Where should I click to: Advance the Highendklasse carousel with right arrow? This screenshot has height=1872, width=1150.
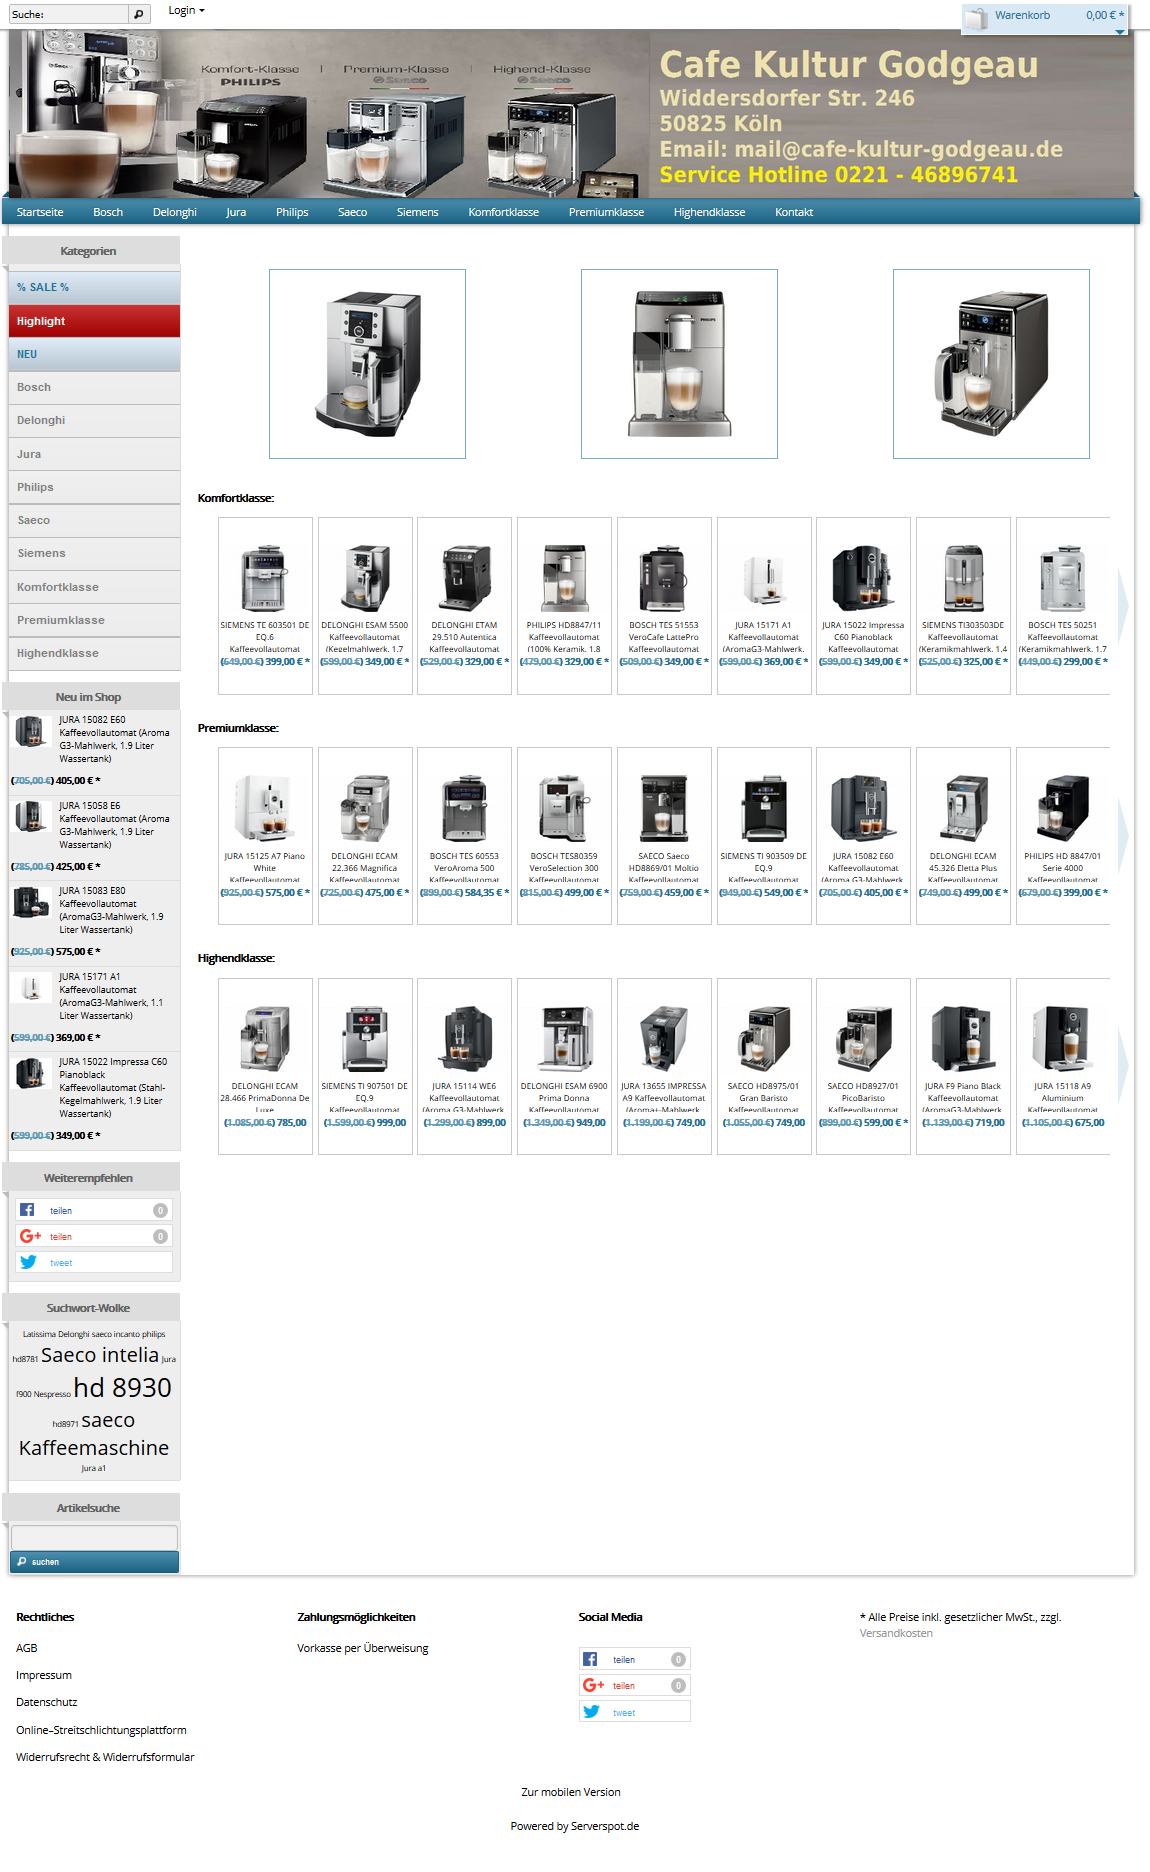point(1123,1064)
